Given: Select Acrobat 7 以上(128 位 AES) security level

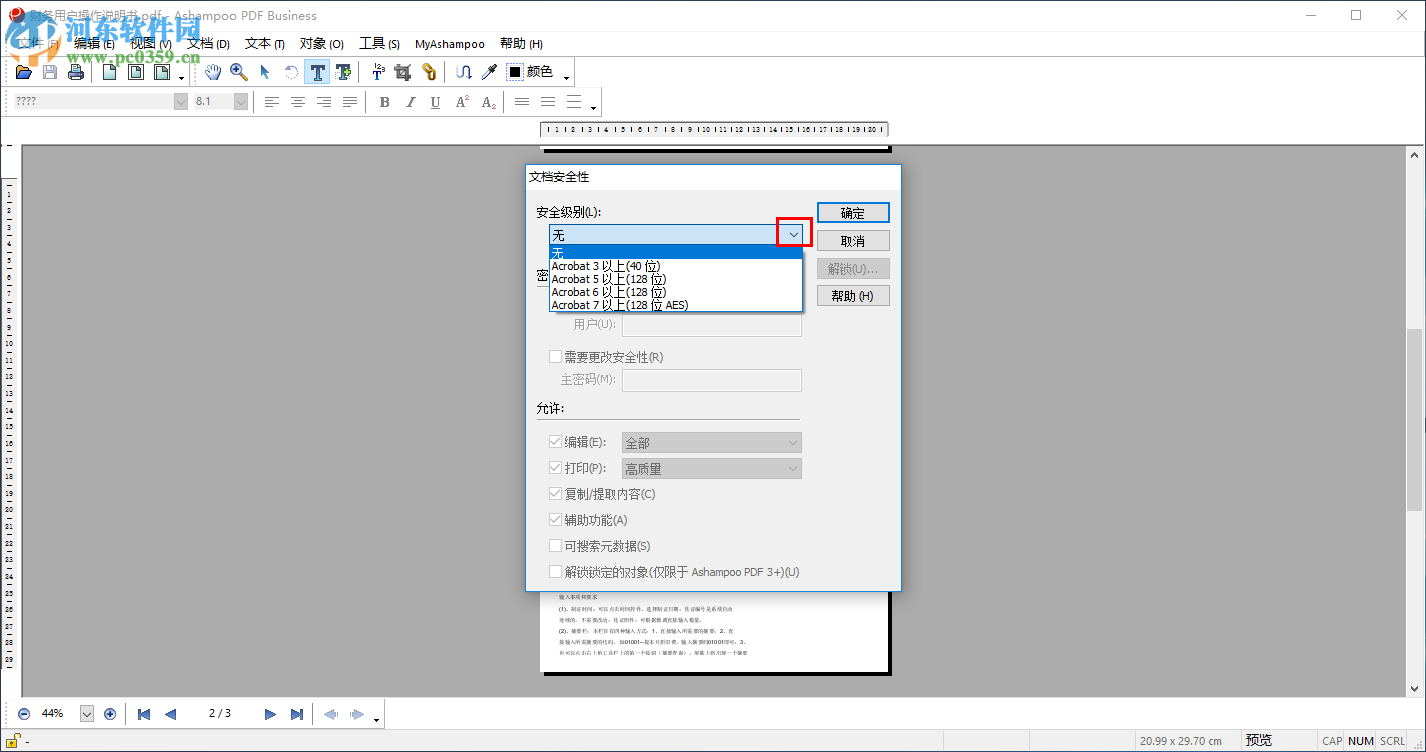Looking at the screenshot, I should 617,304.
